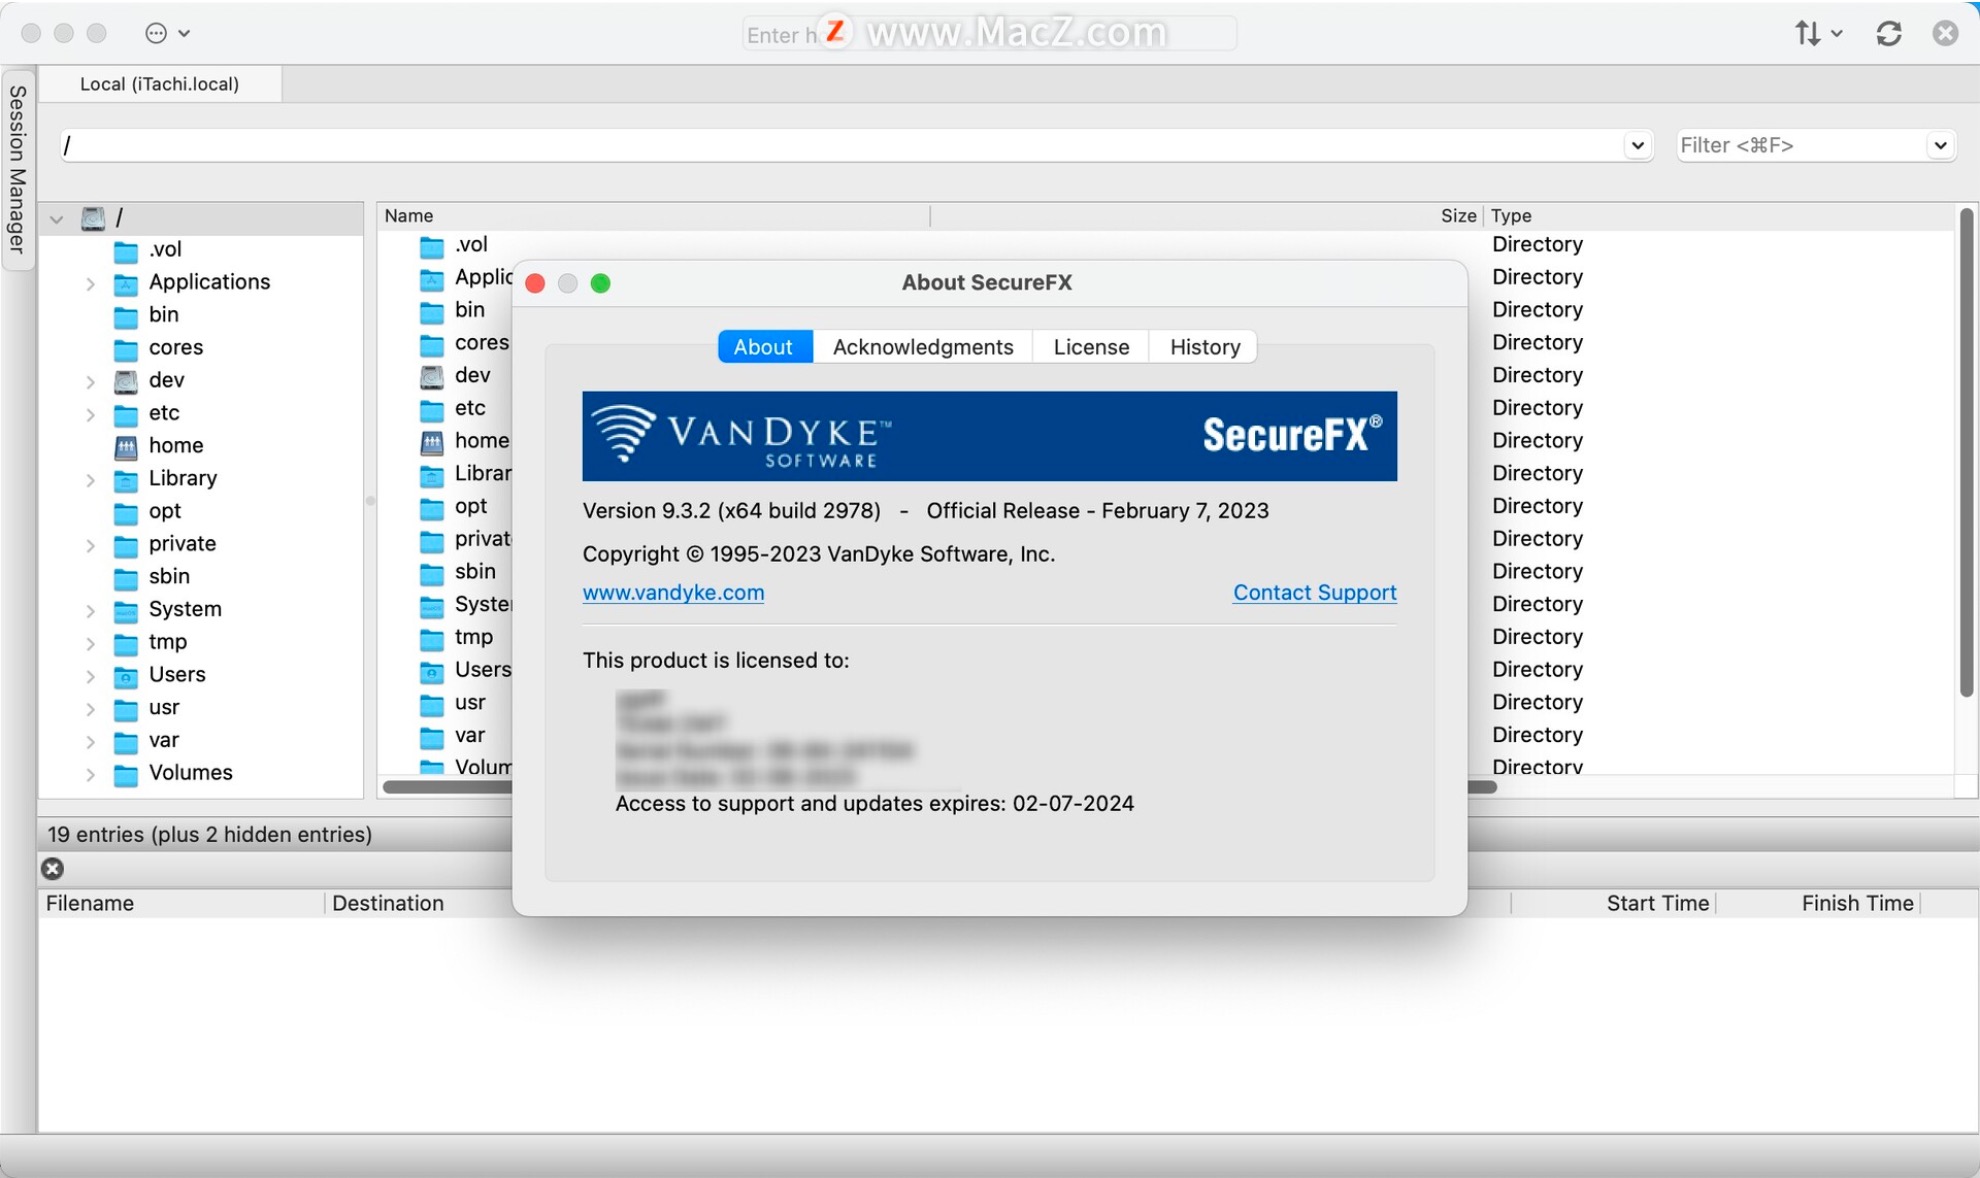
Task: Click the Users folder icon in tree
Action: 126,676
